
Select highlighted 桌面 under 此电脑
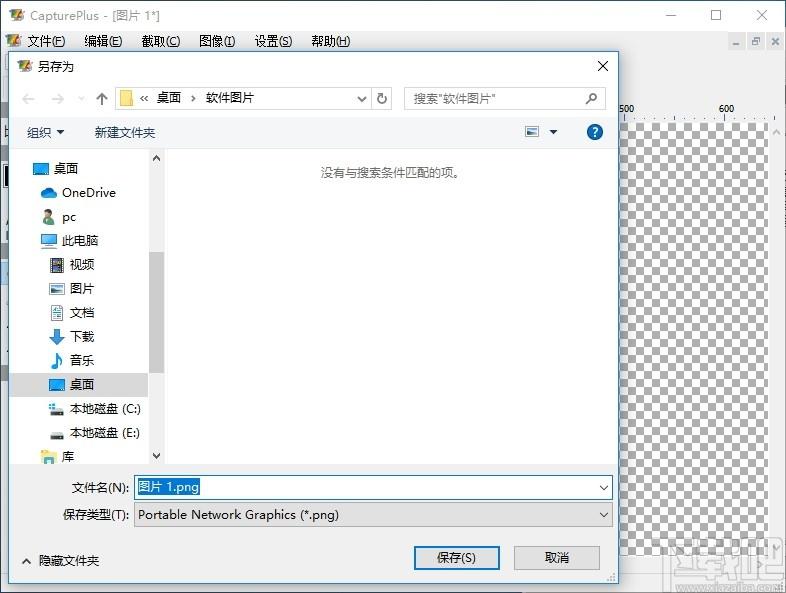tap(79, 384)
